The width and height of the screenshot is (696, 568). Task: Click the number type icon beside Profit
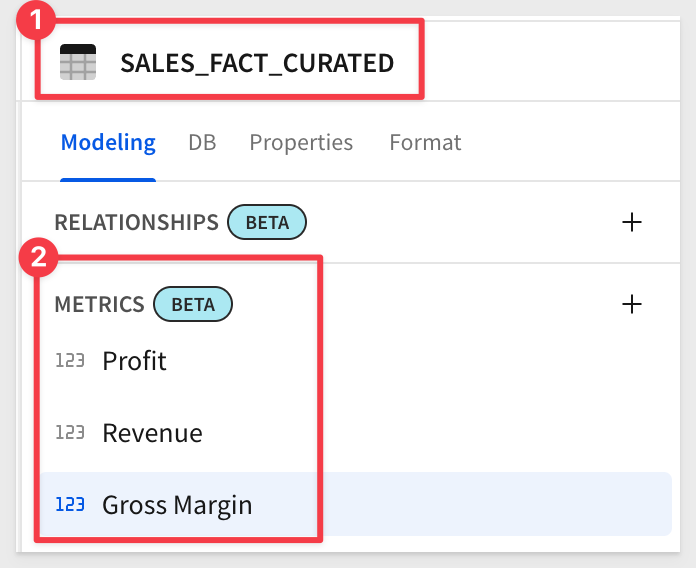pos(70,360)
